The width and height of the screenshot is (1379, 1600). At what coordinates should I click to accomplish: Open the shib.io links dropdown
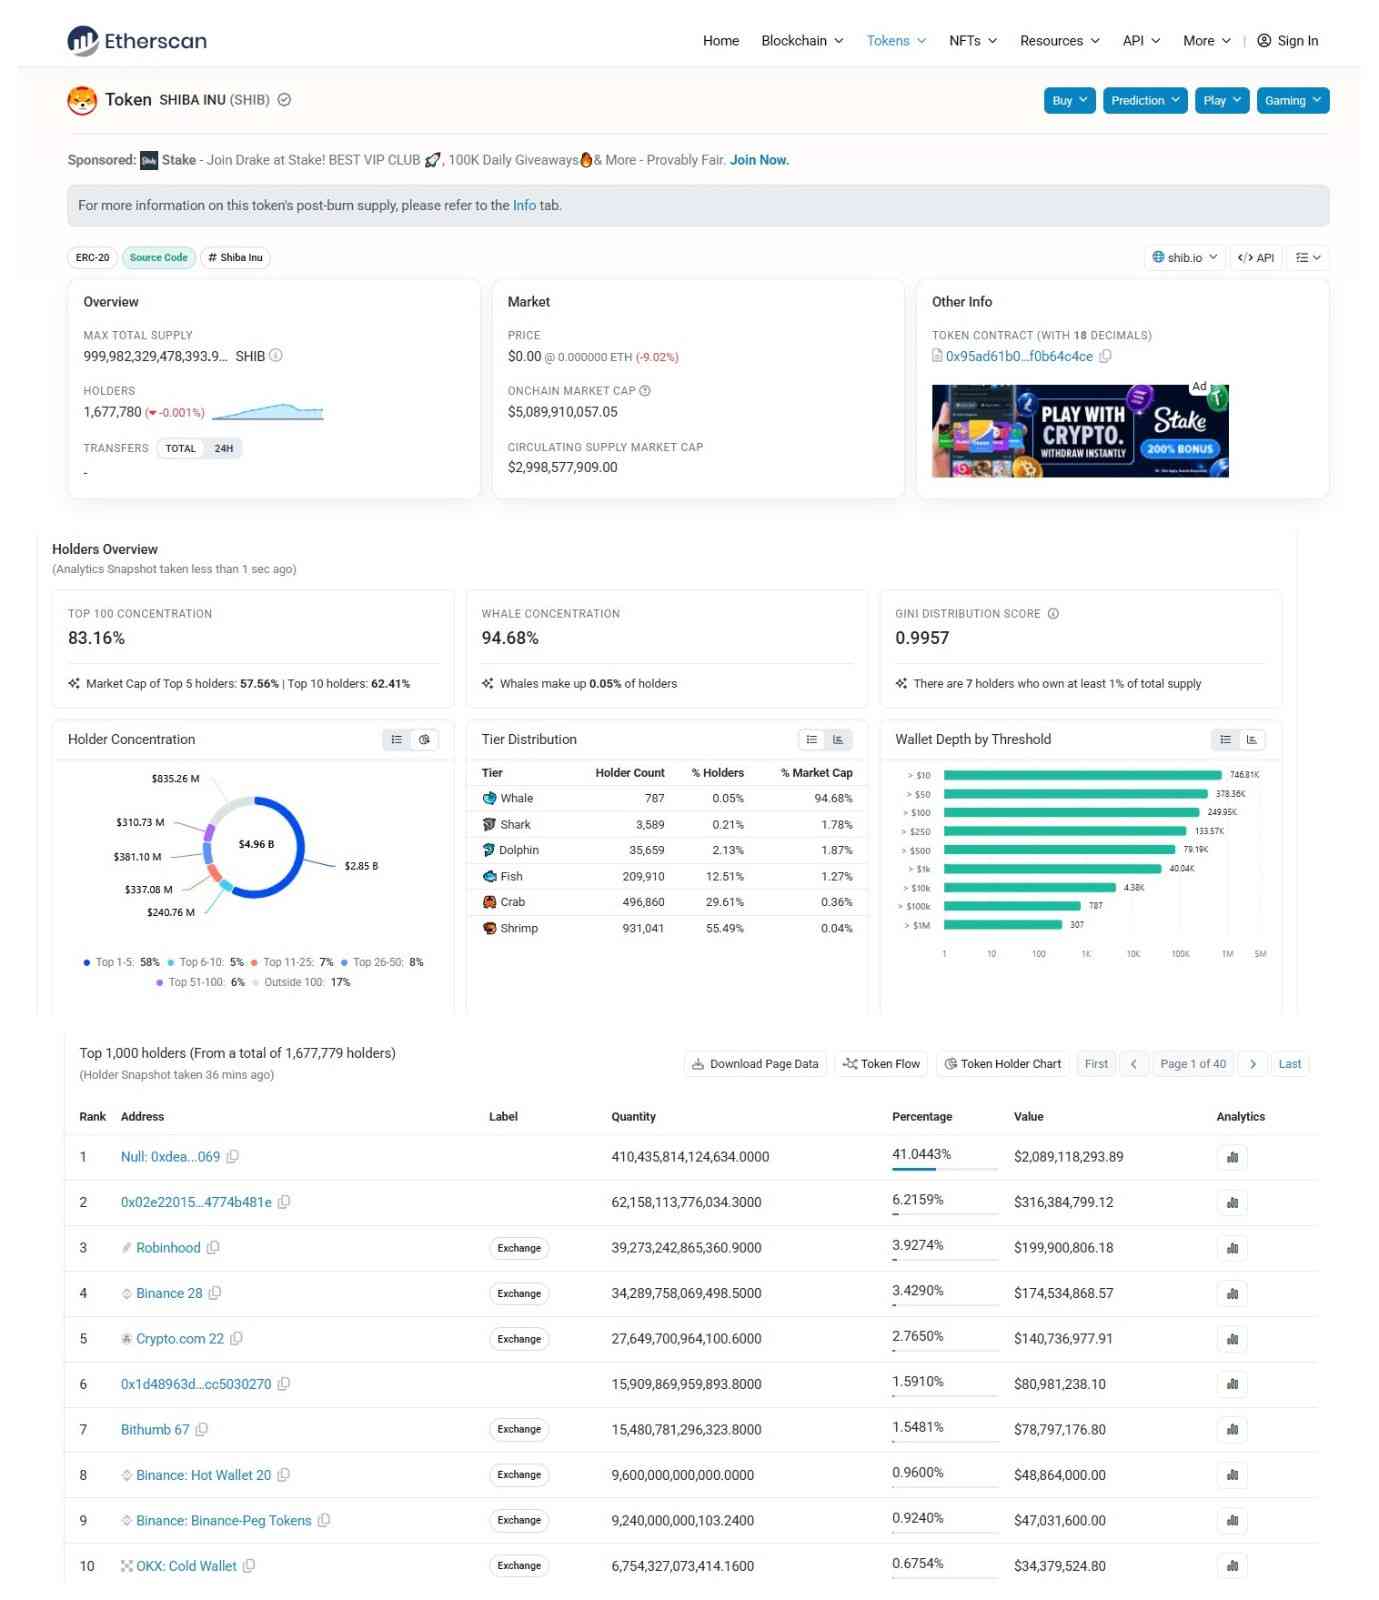(x=1184, y=257)
